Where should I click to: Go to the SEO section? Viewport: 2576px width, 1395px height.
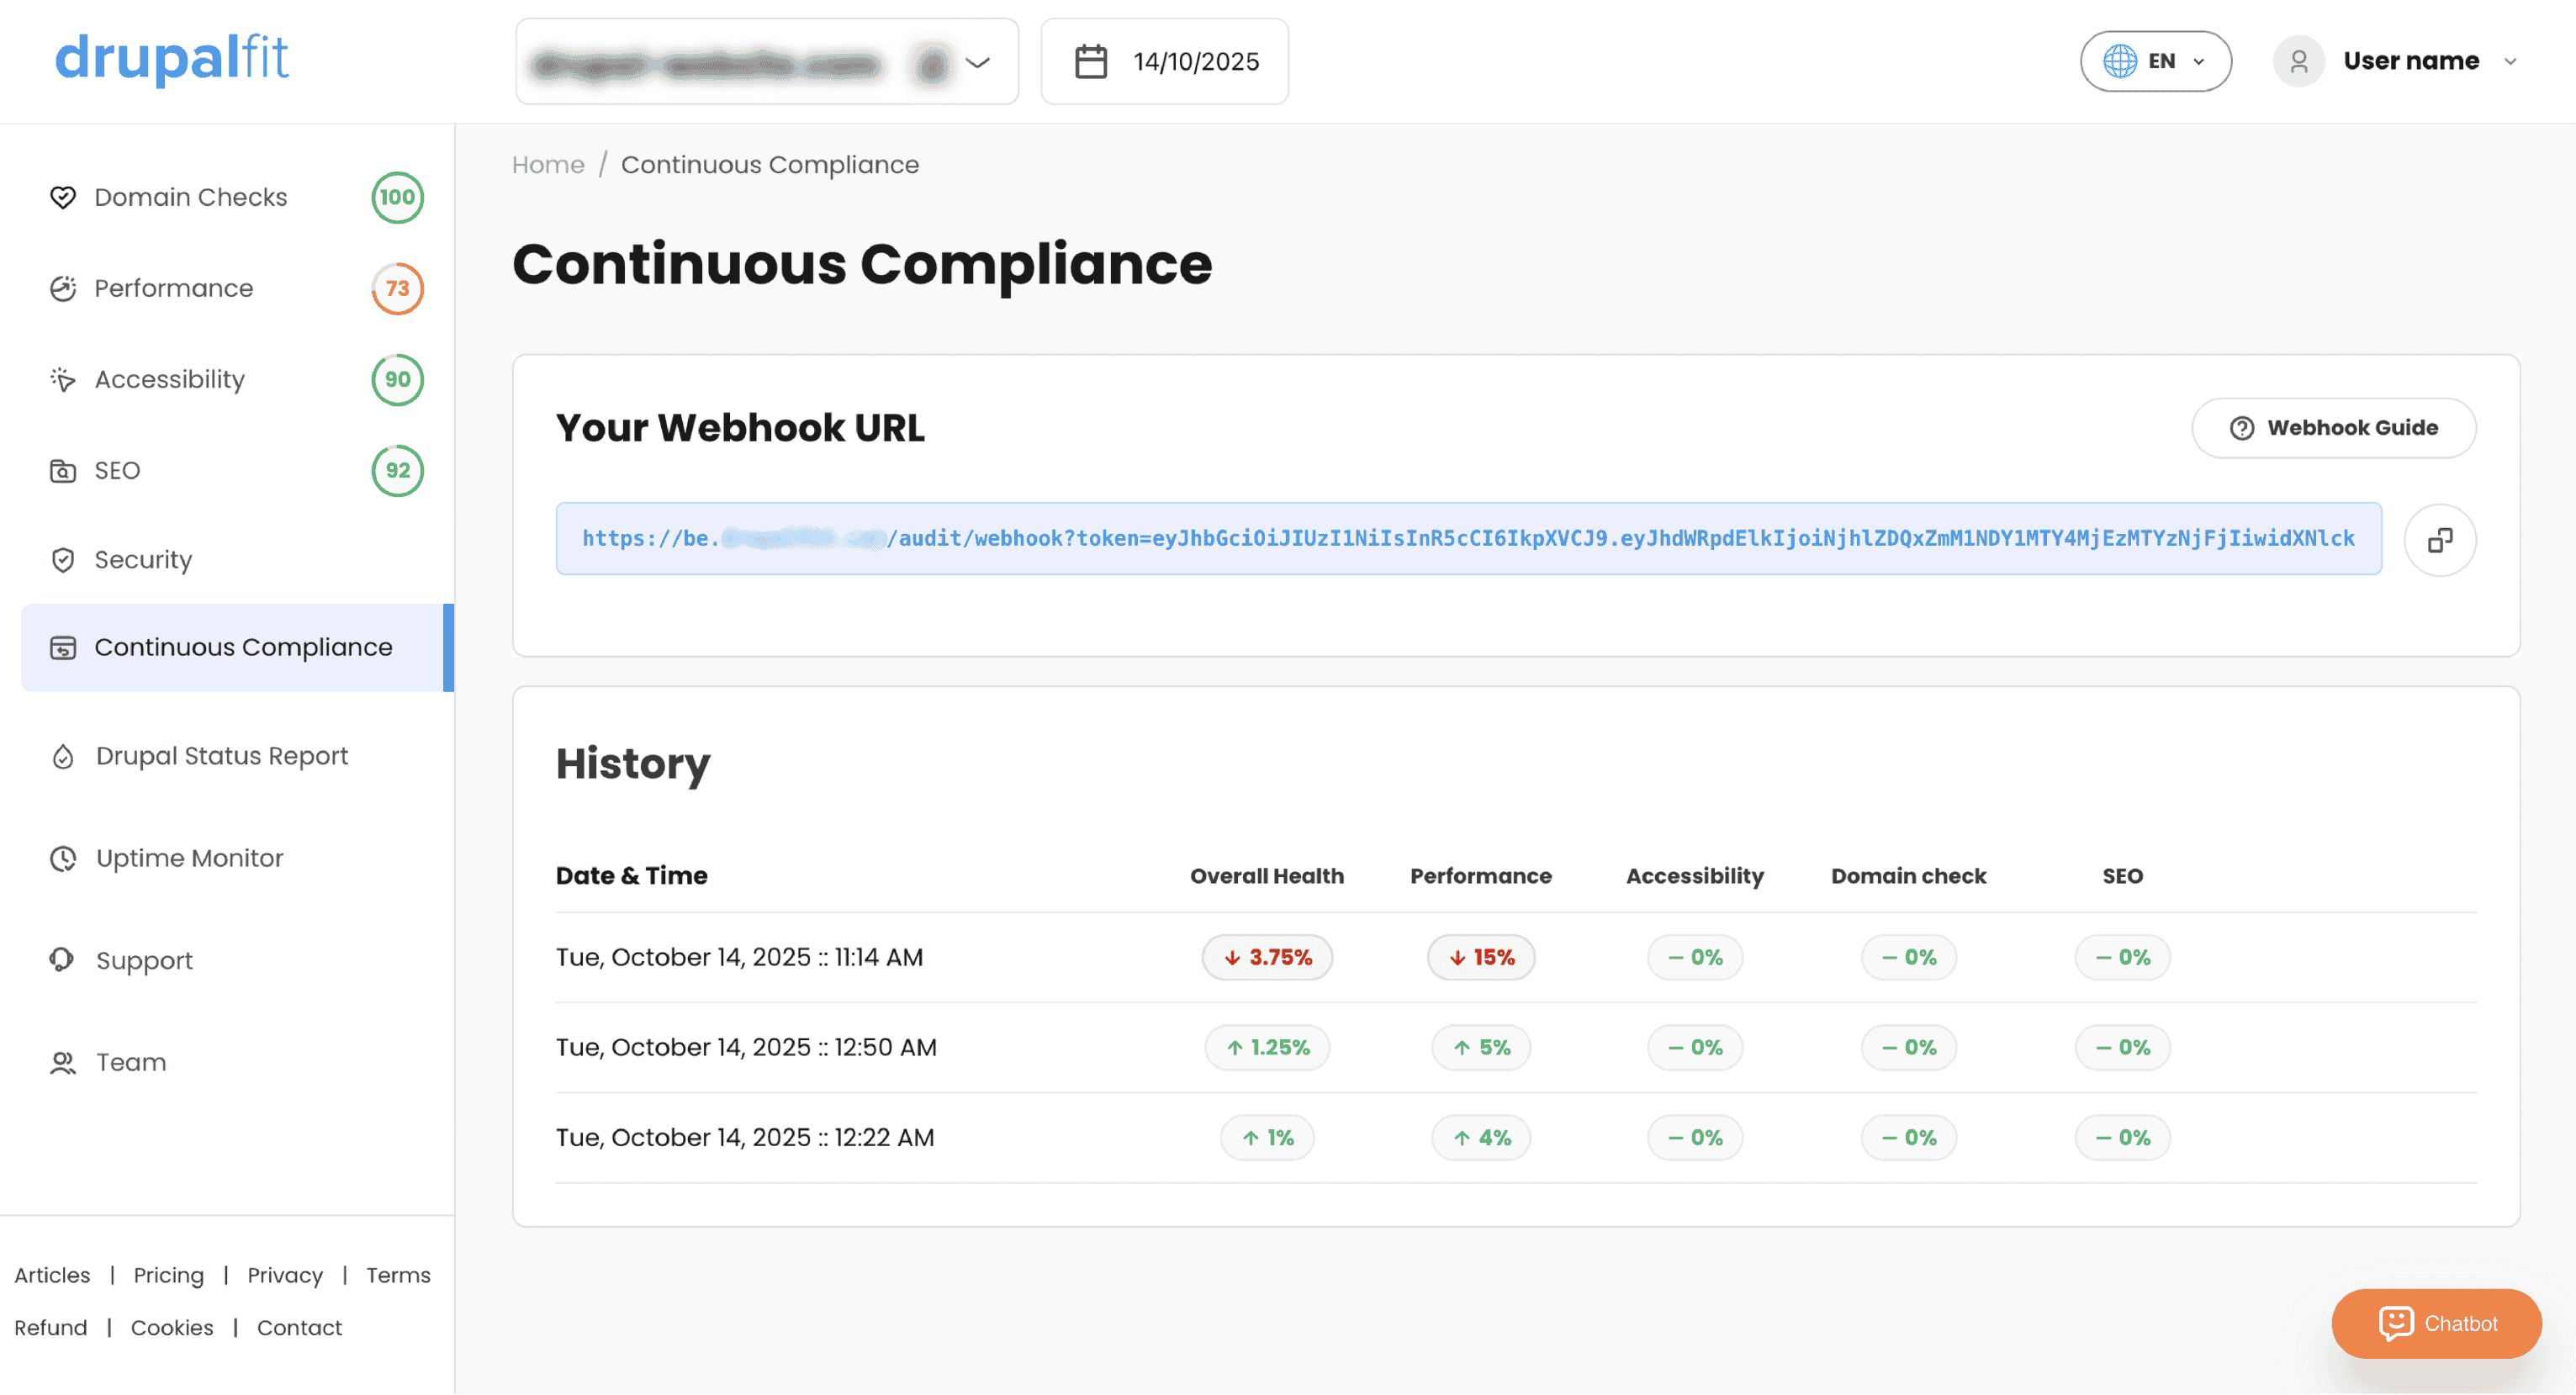tap(117, 470)
